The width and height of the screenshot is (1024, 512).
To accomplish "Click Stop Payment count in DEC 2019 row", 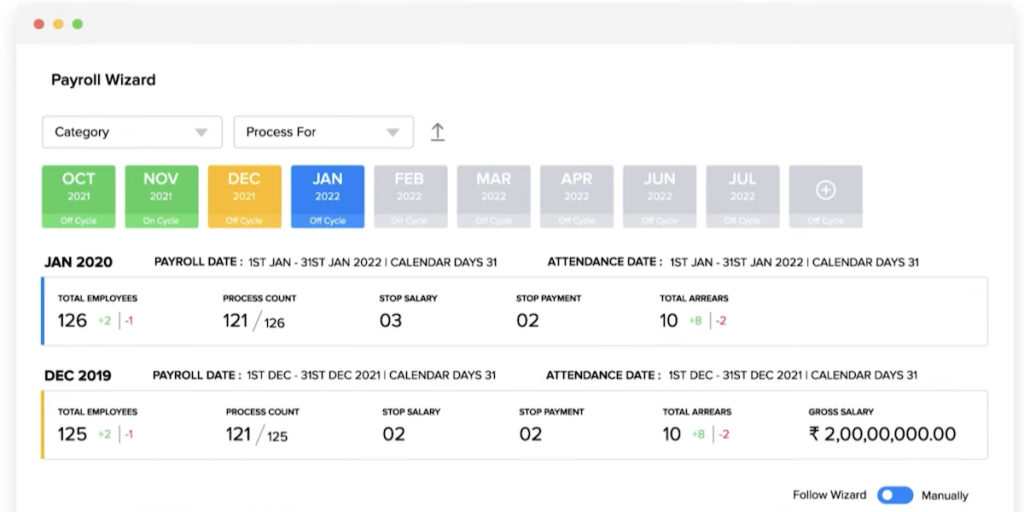I will [x=530, y=434].
